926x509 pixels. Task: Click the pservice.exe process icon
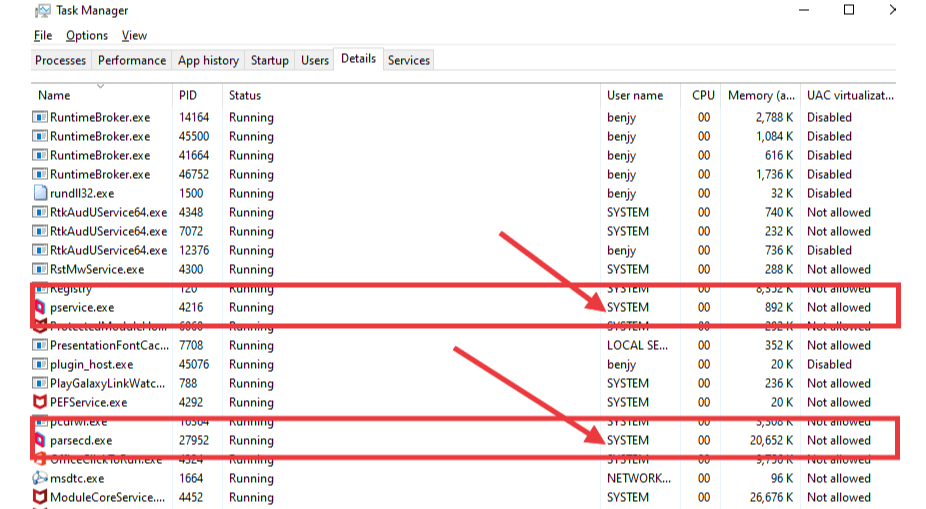coord(41,307)
